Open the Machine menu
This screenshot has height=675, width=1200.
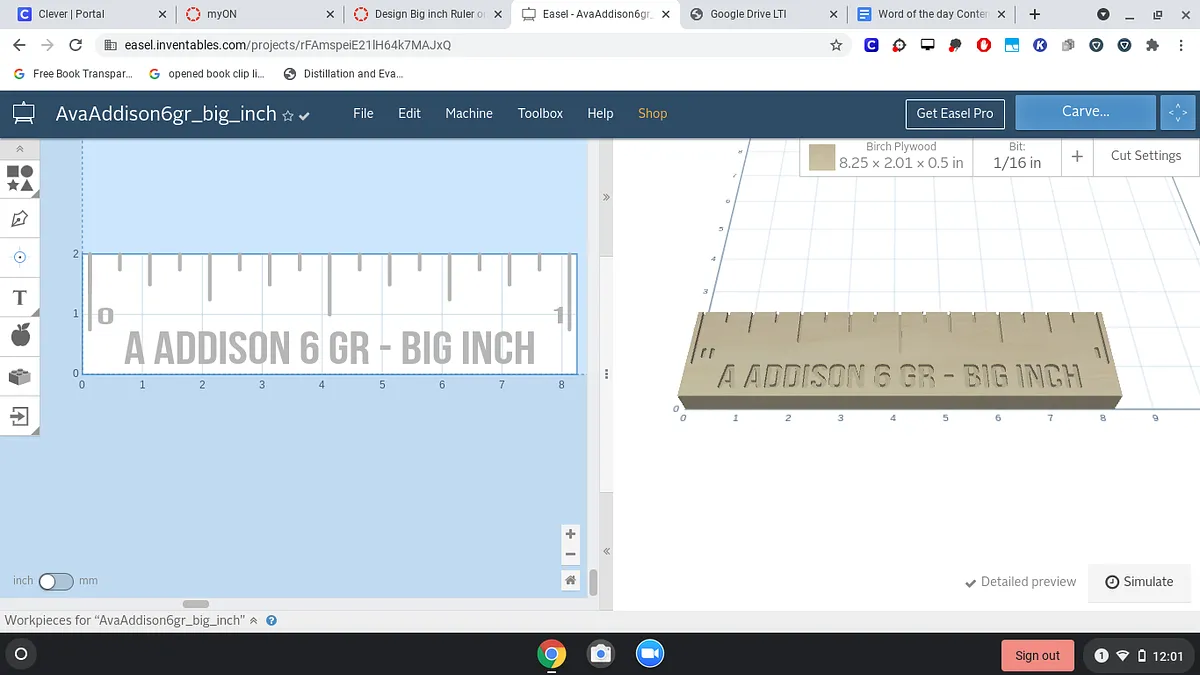468,113
